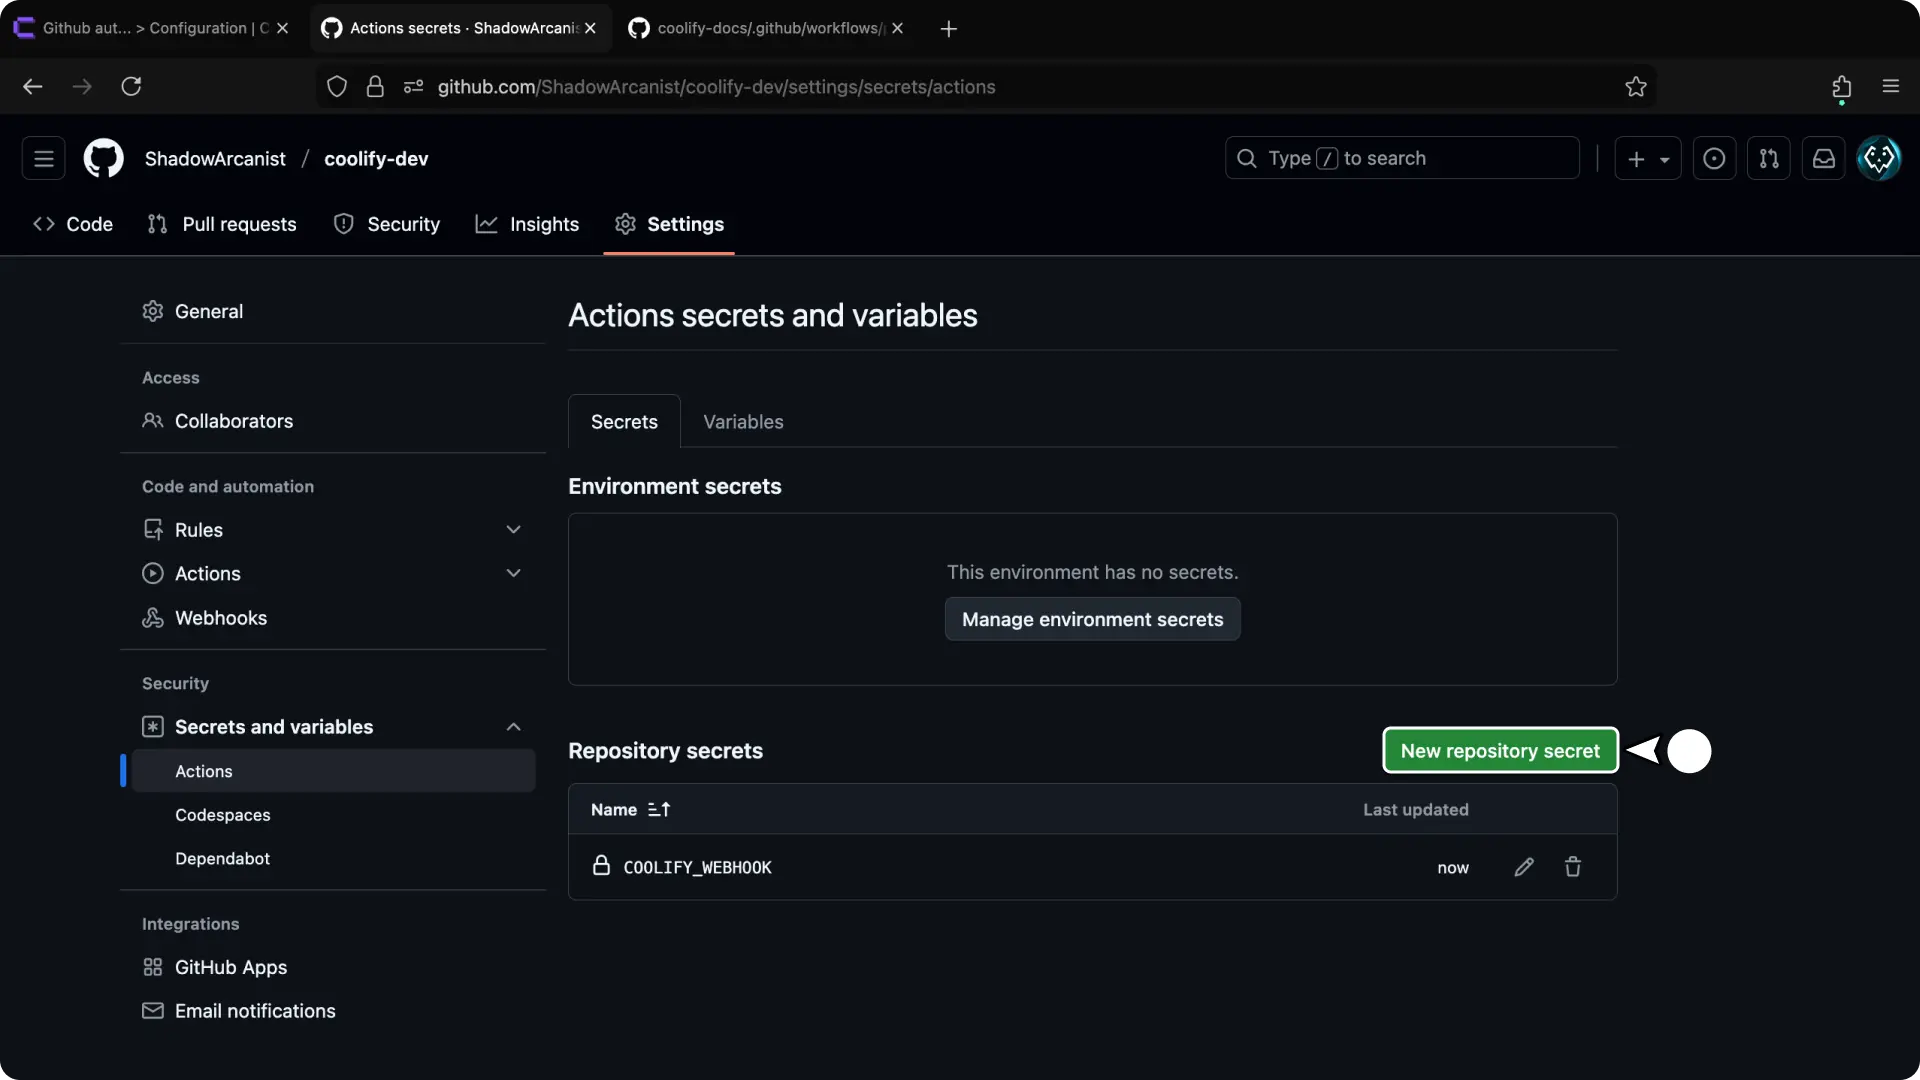
Task: Collapse the Secrets and variables section
Action: (513, 727)
